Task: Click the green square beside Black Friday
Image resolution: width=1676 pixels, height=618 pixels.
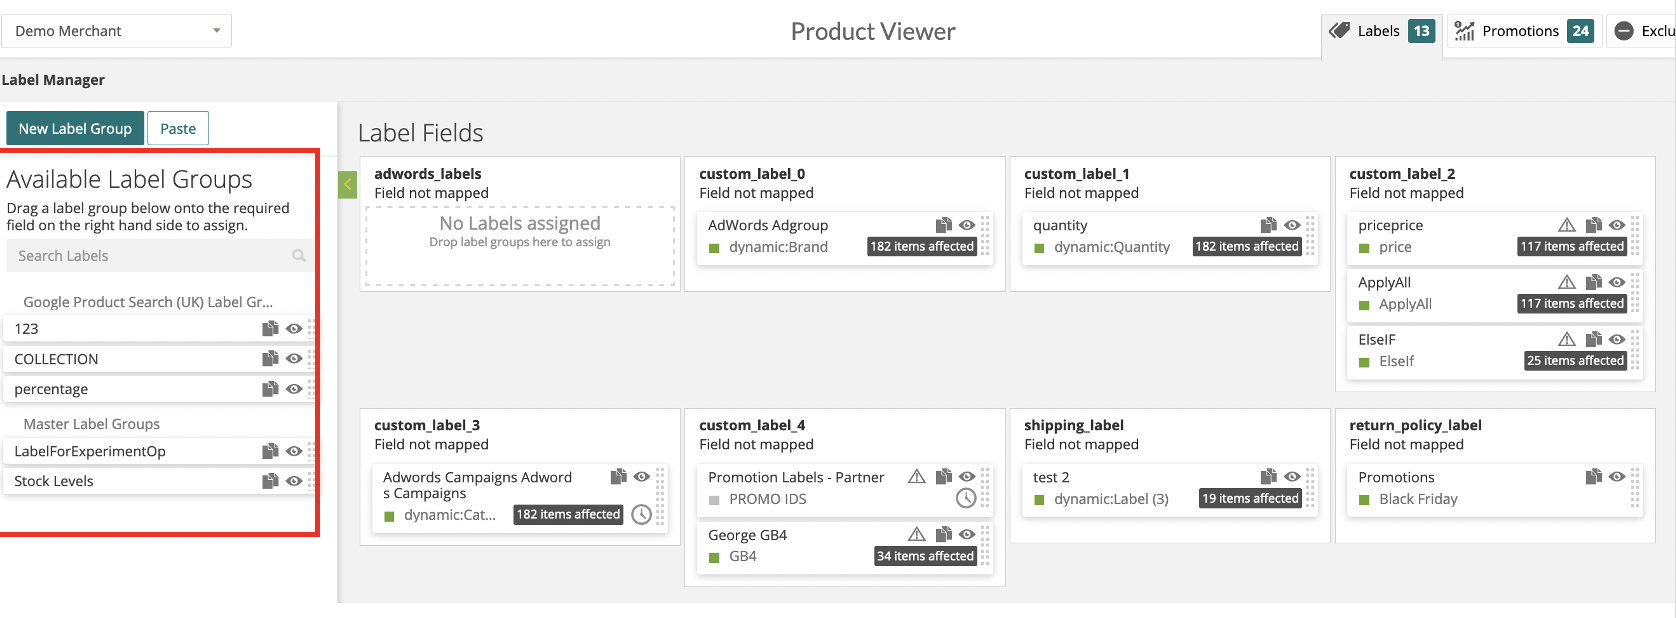Action: (1364, 500)
